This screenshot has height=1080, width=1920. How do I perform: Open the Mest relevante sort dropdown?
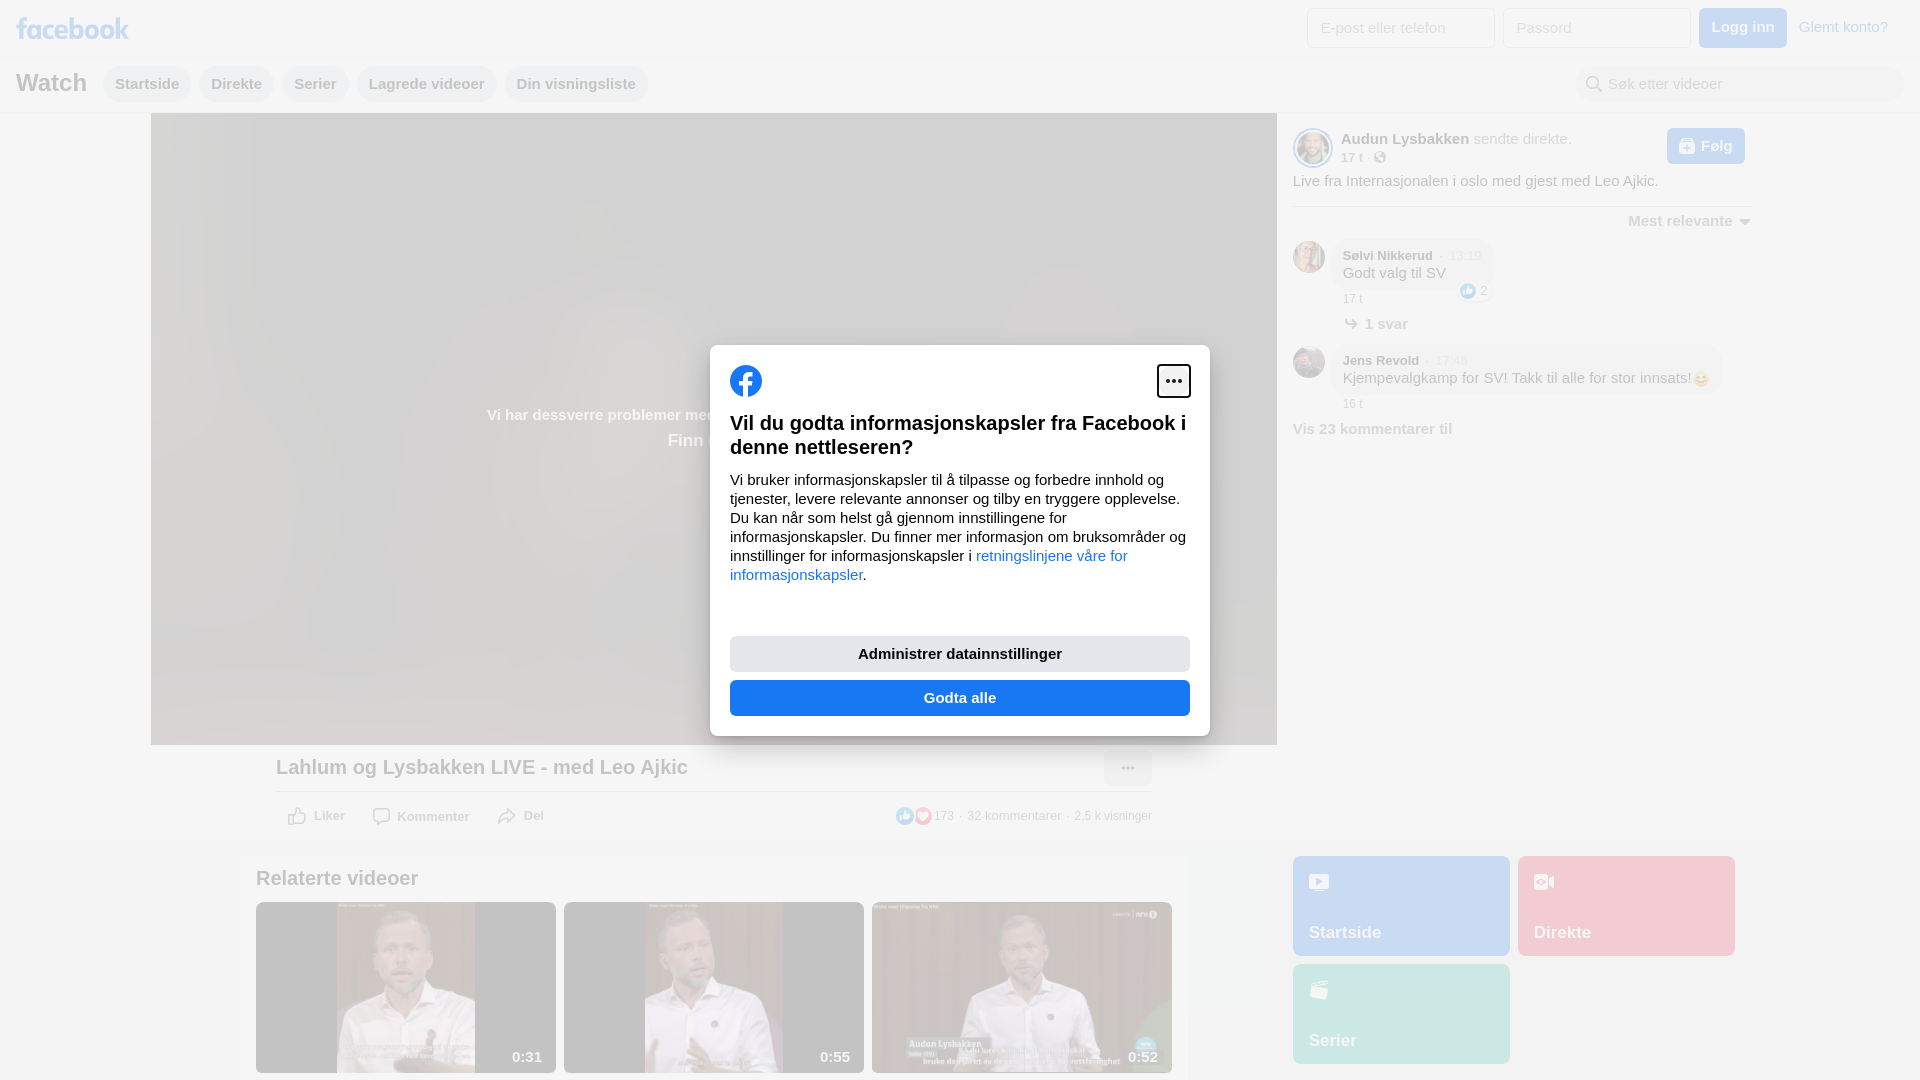coord(1689,221)
